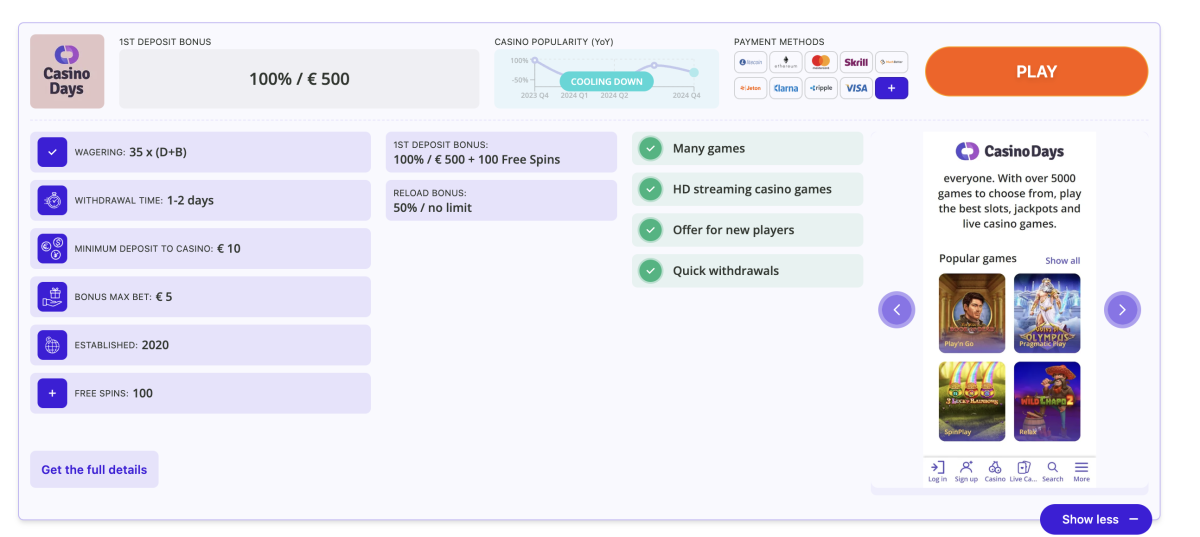Image resolution: width=1200 pixels, height=537 pixels.
Task: Click the Quick withdrawals text
Action: tap(725, 270)
